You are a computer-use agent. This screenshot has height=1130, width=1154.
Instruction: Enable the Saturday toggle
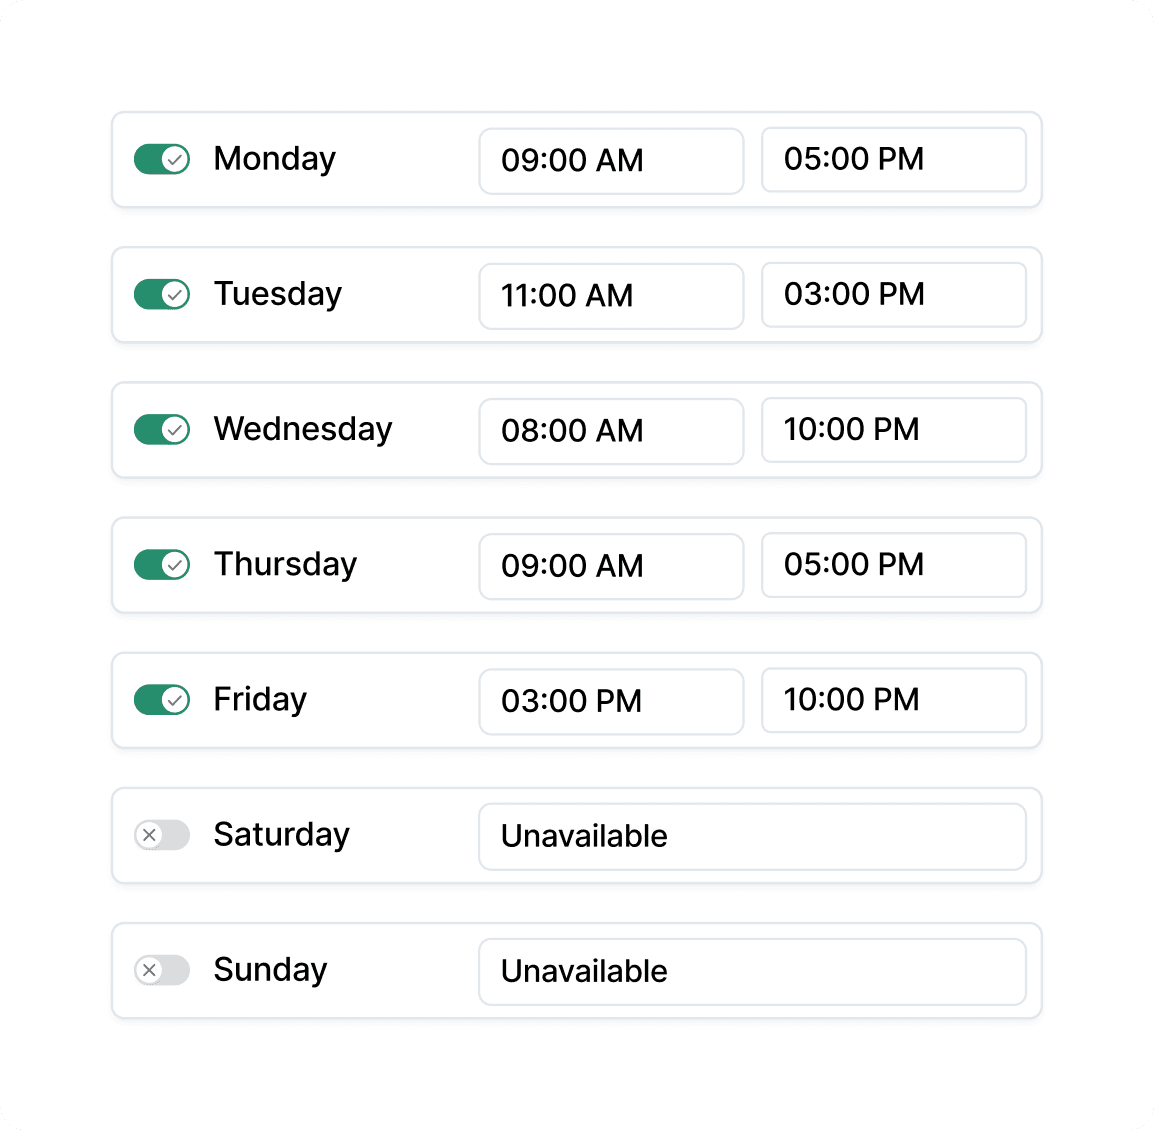[x=161, y=835]
